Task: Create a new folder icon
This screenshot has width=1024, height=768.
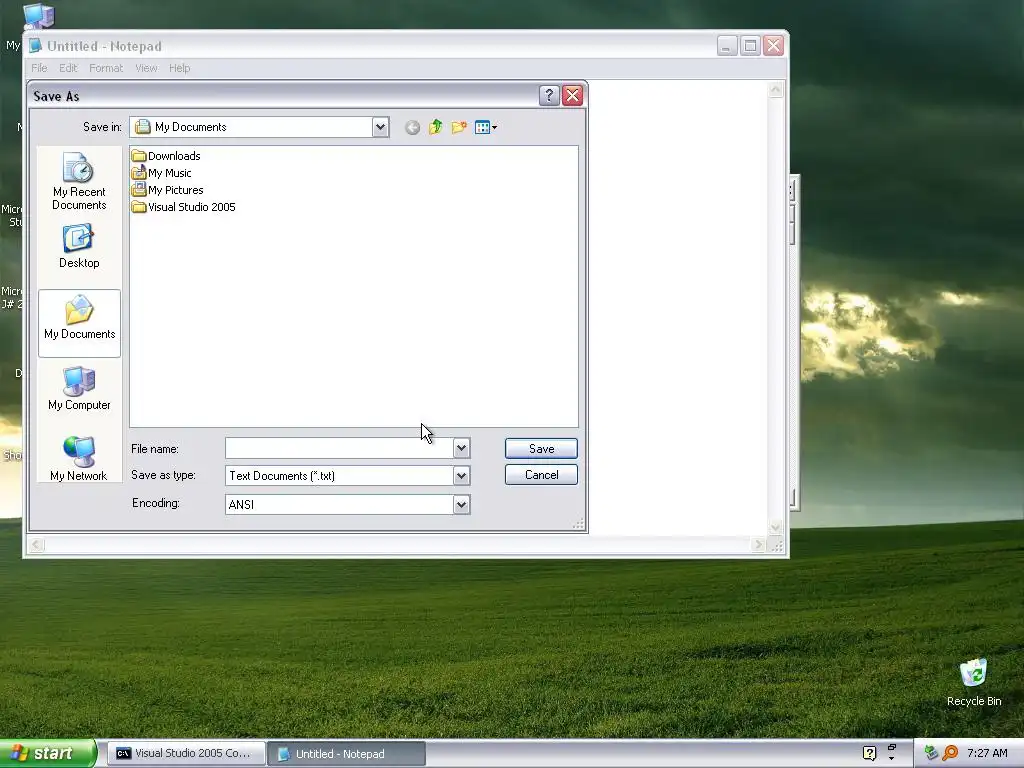Action: [459, 127]
